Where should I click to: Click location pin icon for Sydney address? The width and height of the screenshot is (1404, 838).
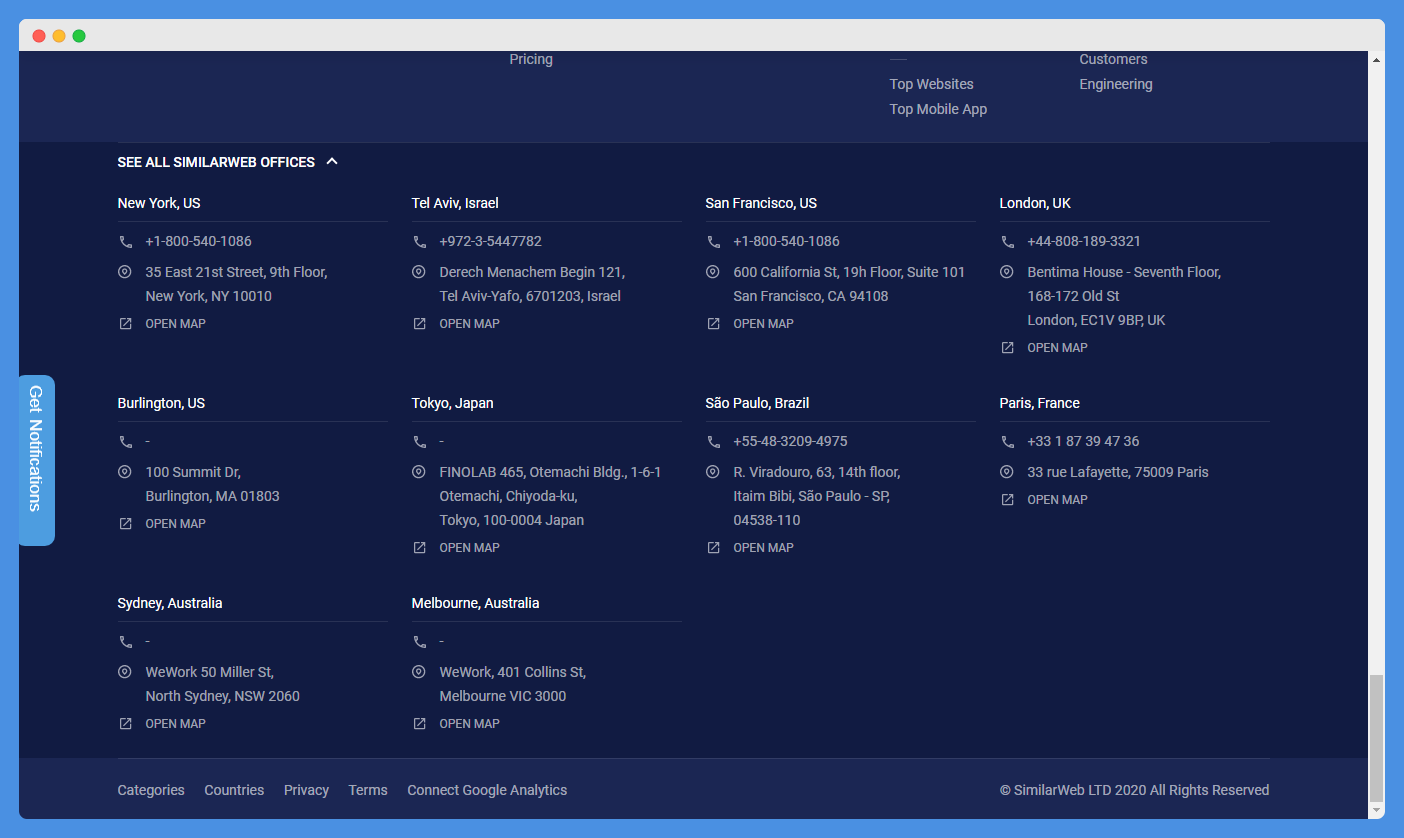tap(125, 672)
